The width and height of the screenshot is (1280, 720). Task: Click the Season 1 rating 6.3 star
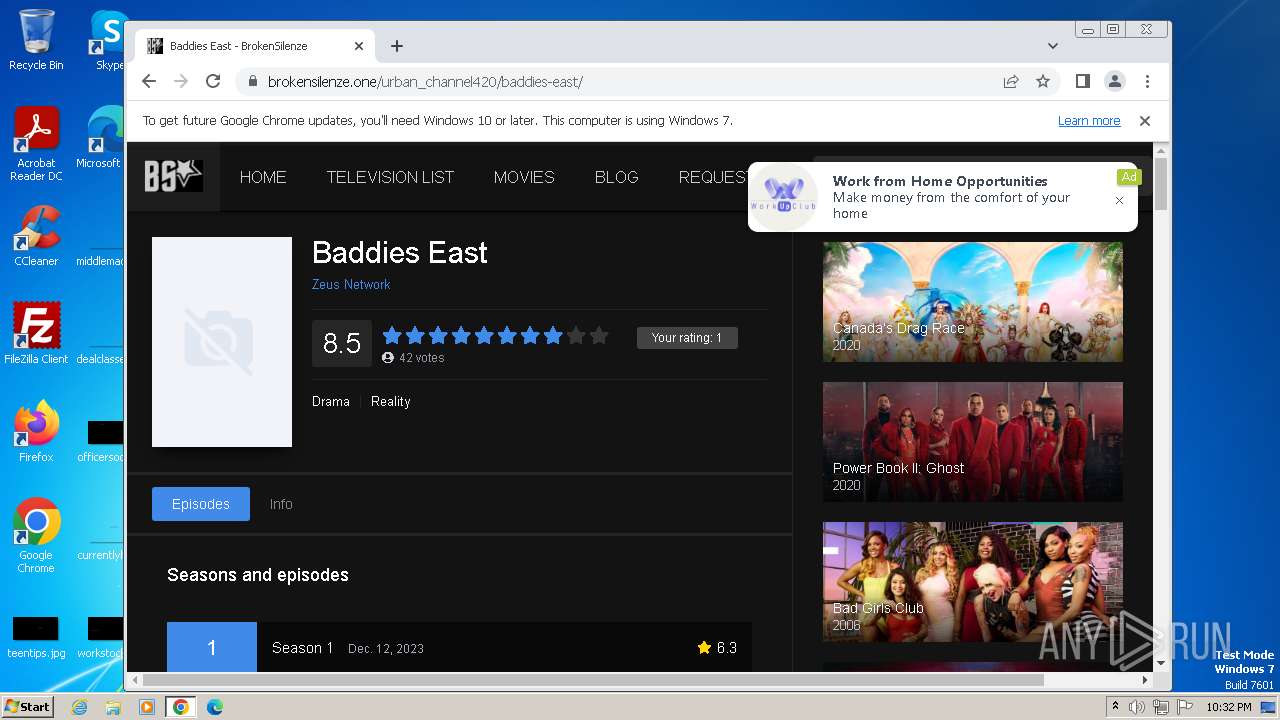tap(704, 648)
